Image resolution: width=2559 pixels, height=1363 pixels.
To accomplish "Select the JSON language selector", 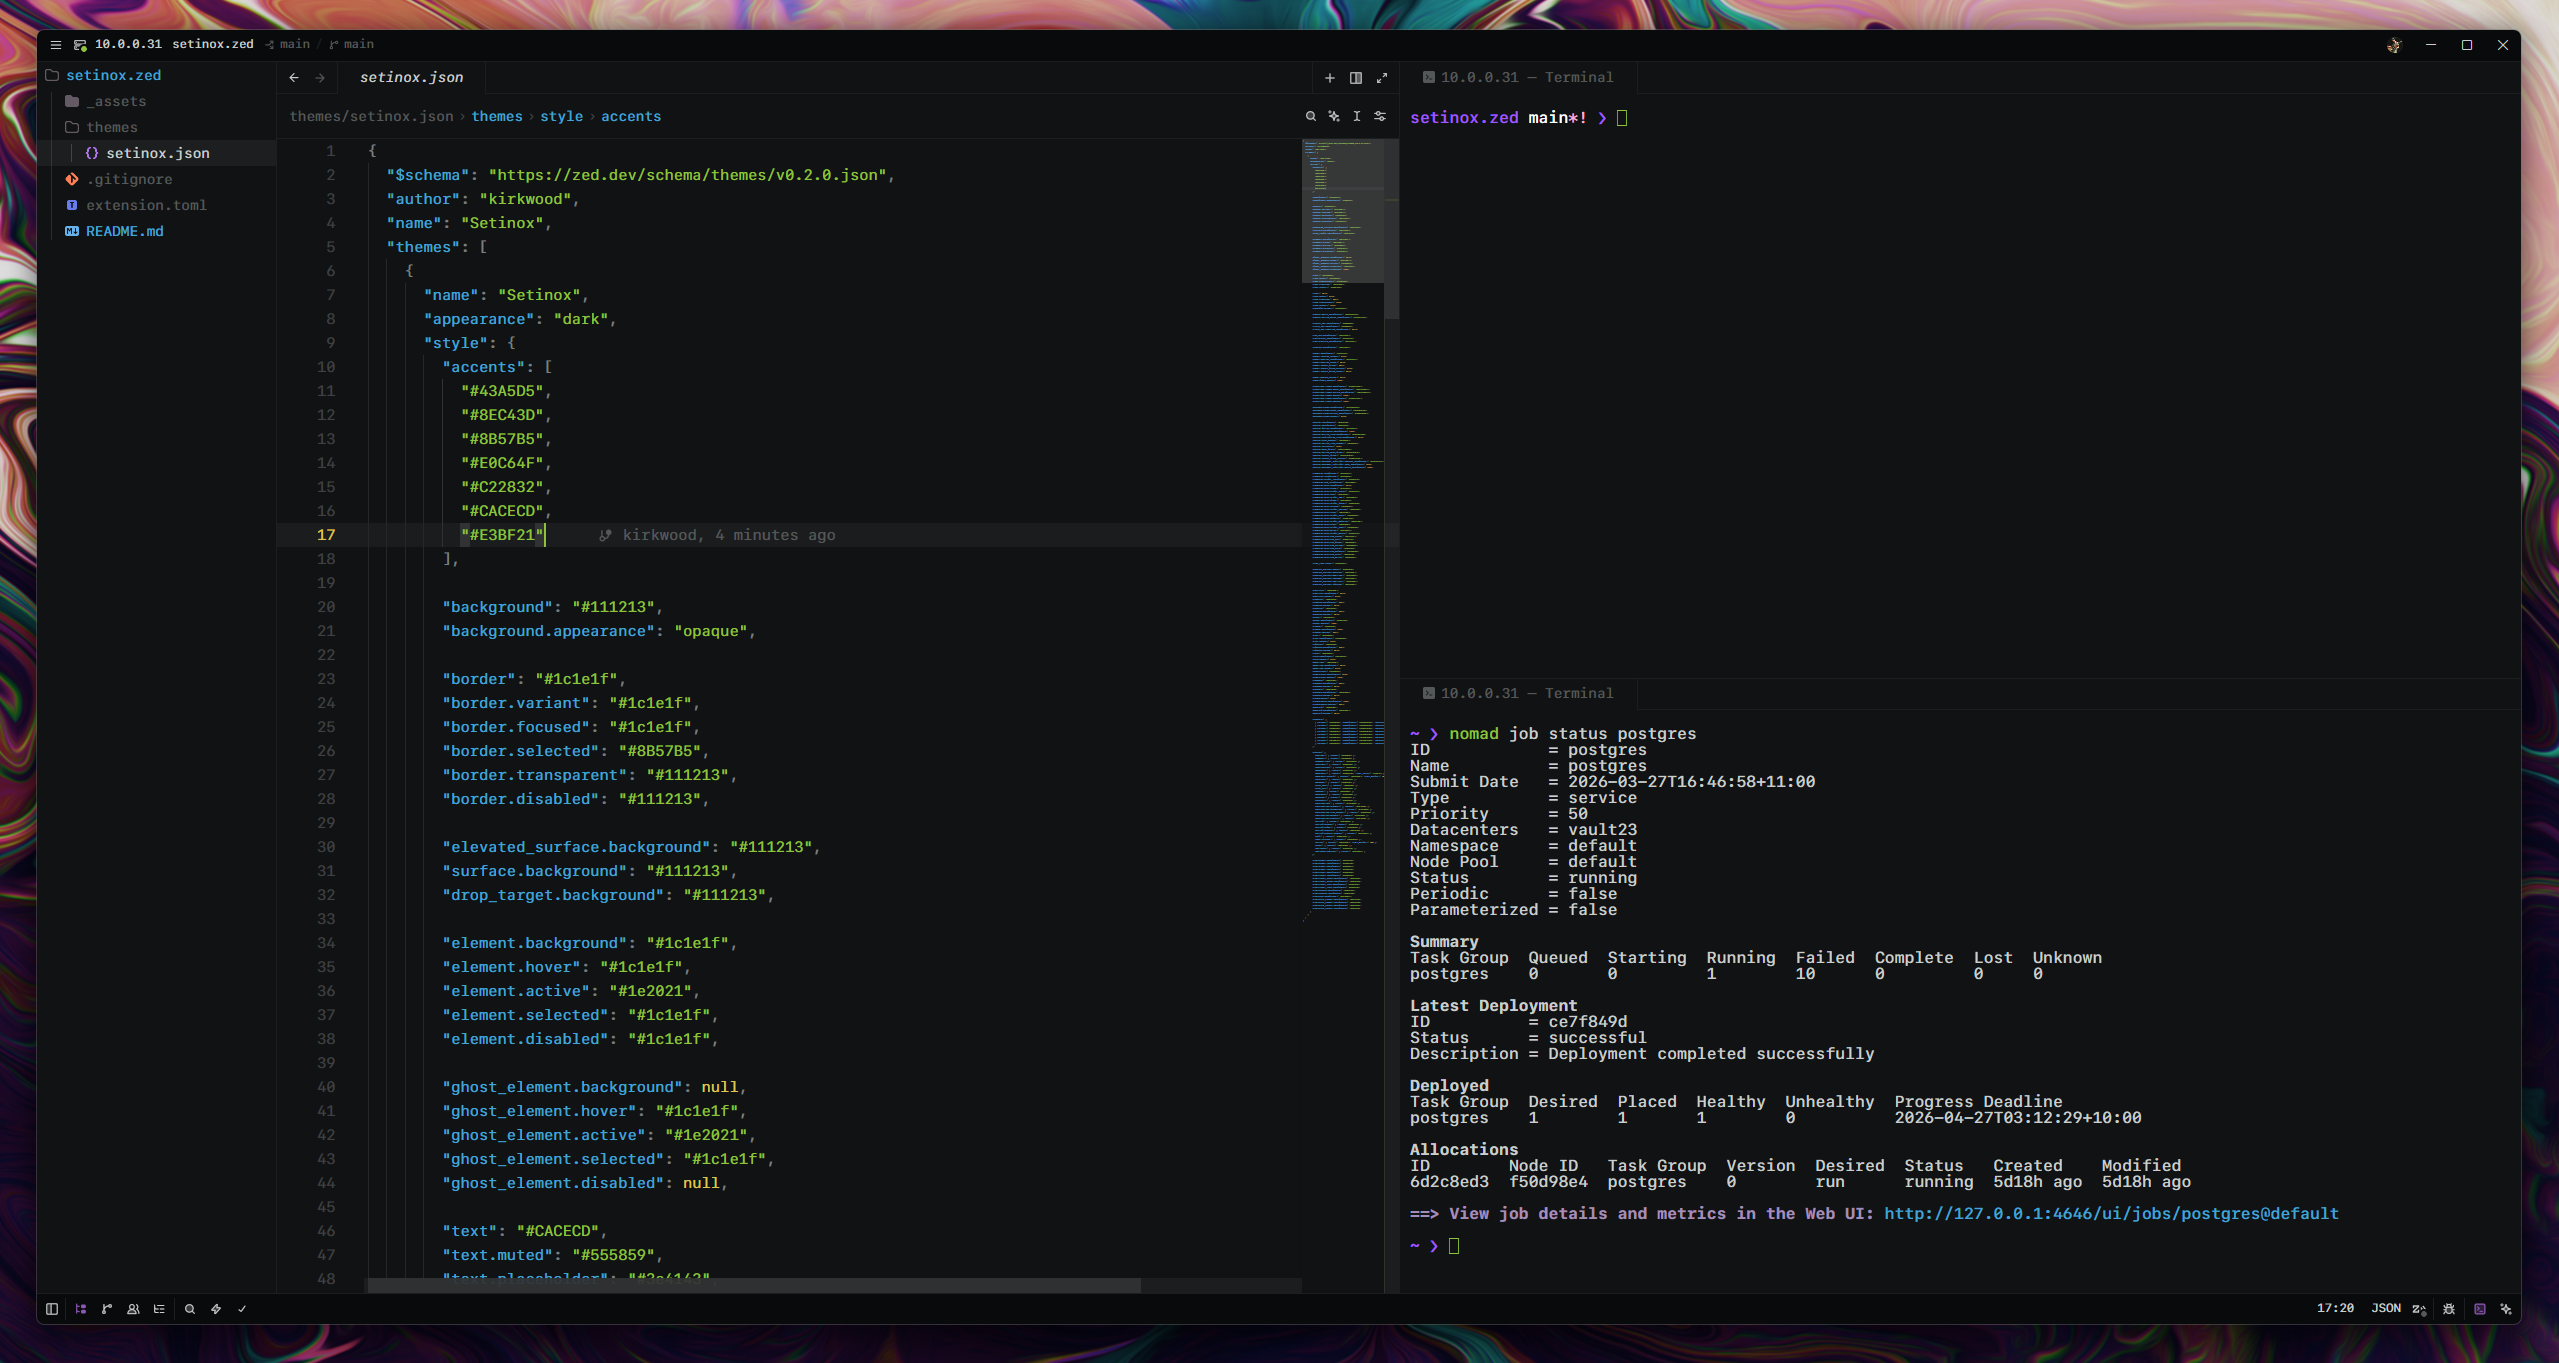I will (x=2386, y=1309).
